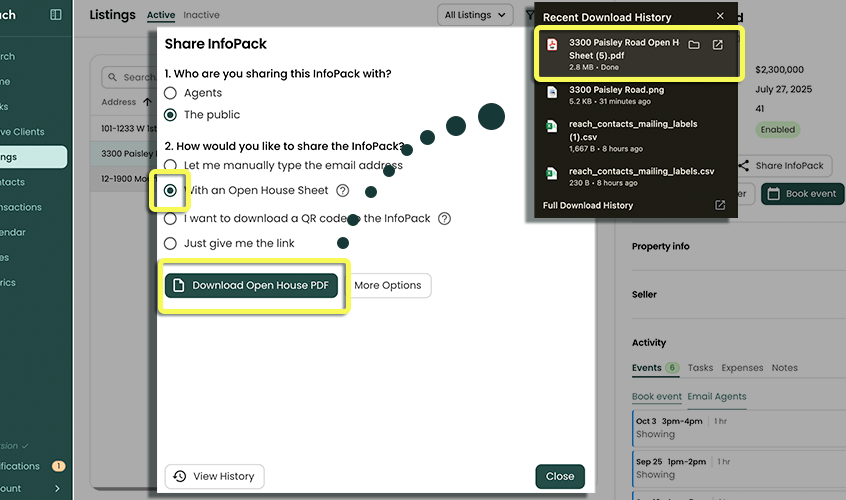Click the help icon beside QR code option

coord(445,219)
